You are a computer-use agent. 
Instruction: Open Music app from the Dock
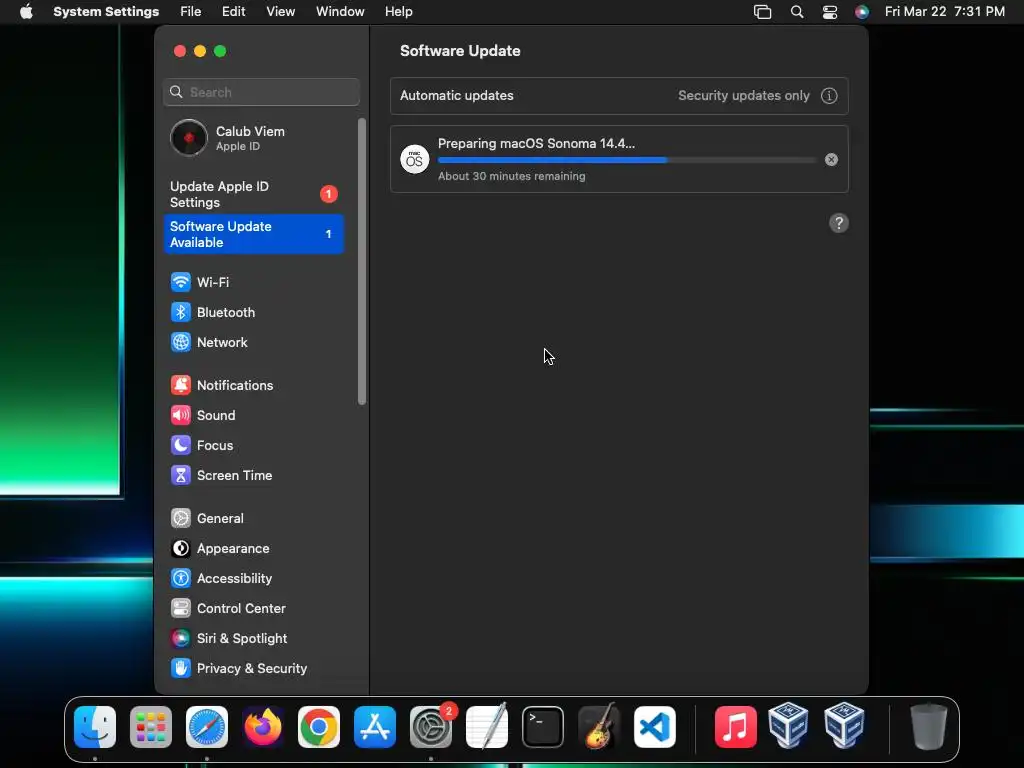point(735,727)
